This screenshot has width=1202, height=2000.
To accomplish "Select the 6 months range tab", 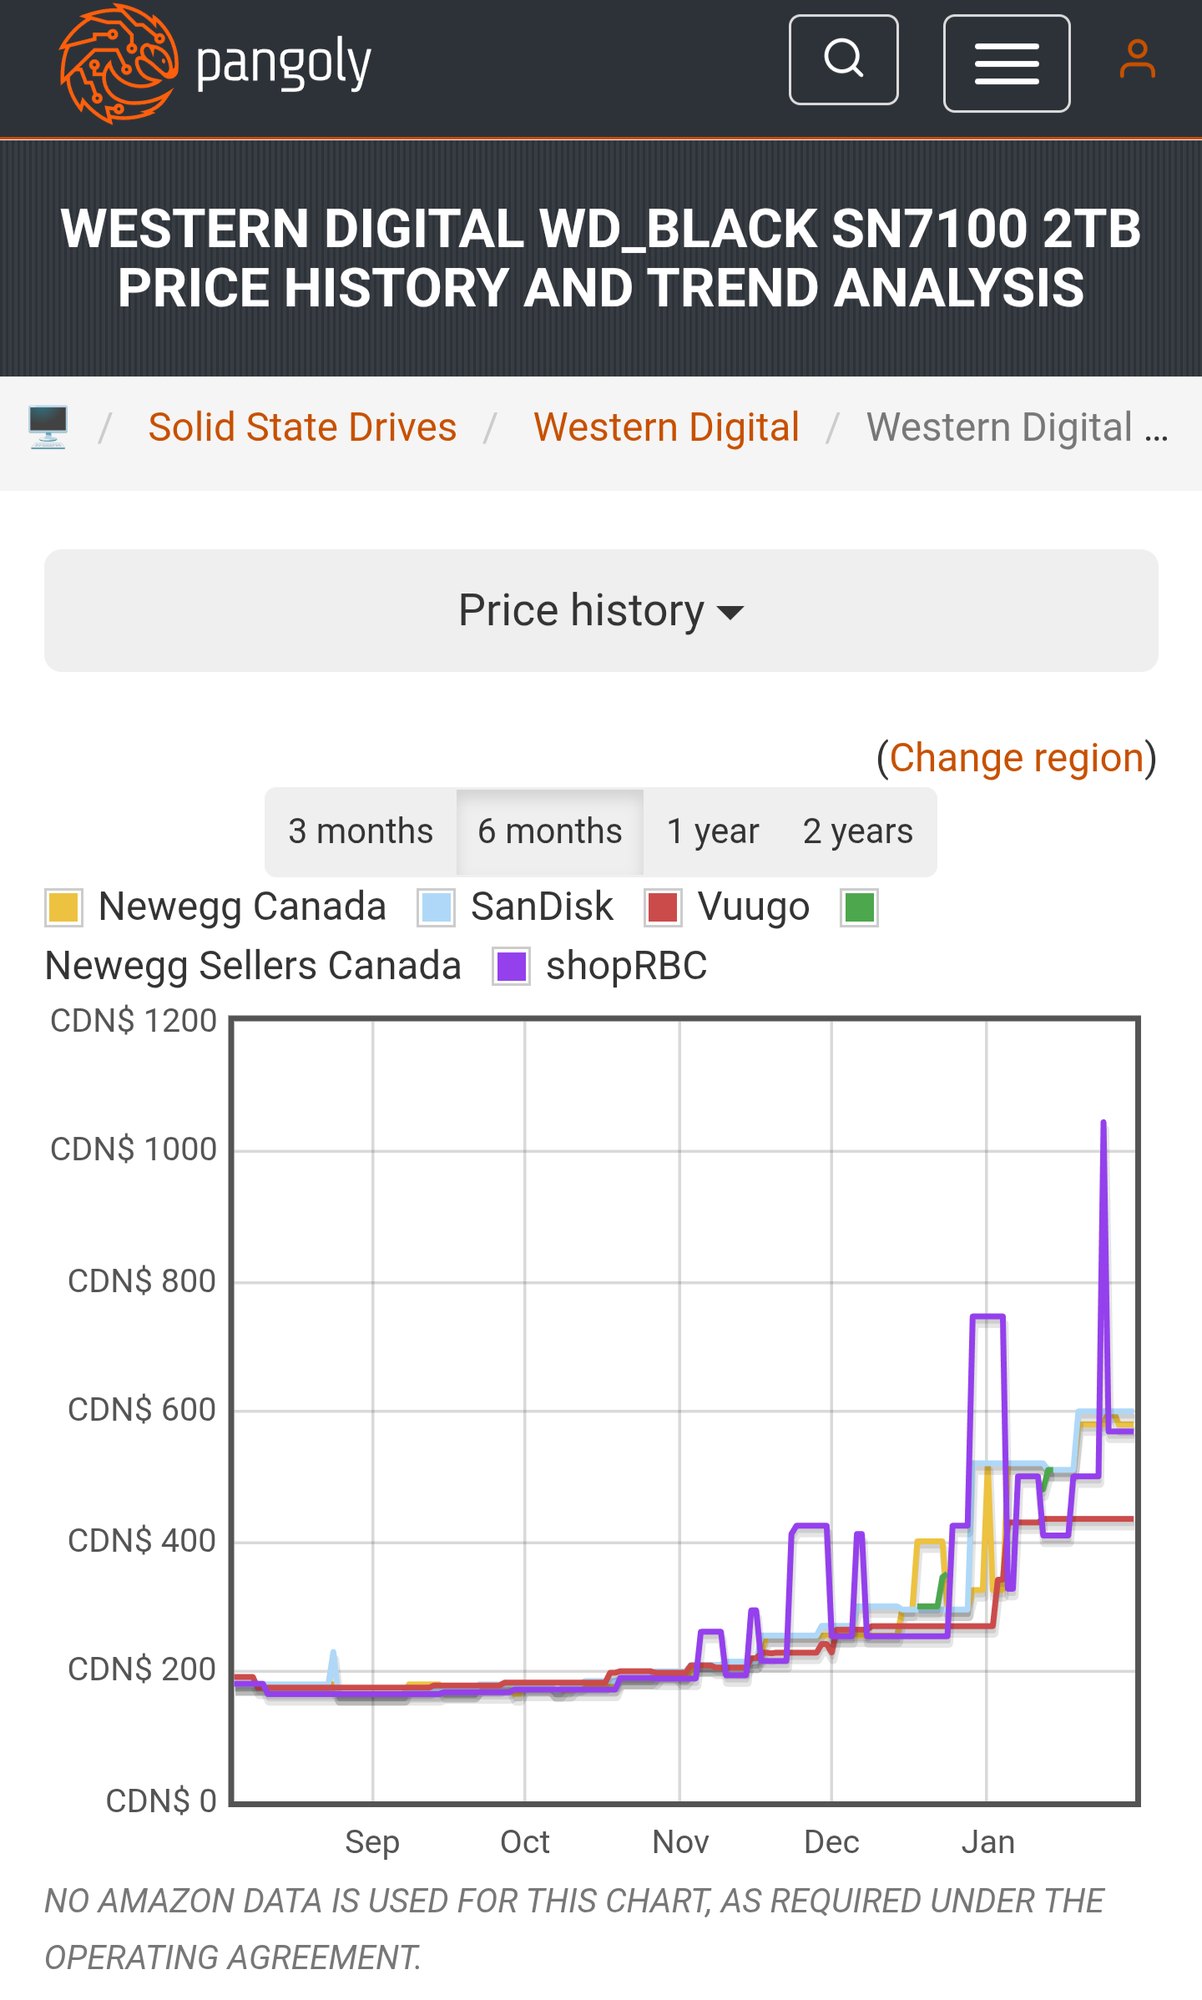I will (x=550, y=832).
